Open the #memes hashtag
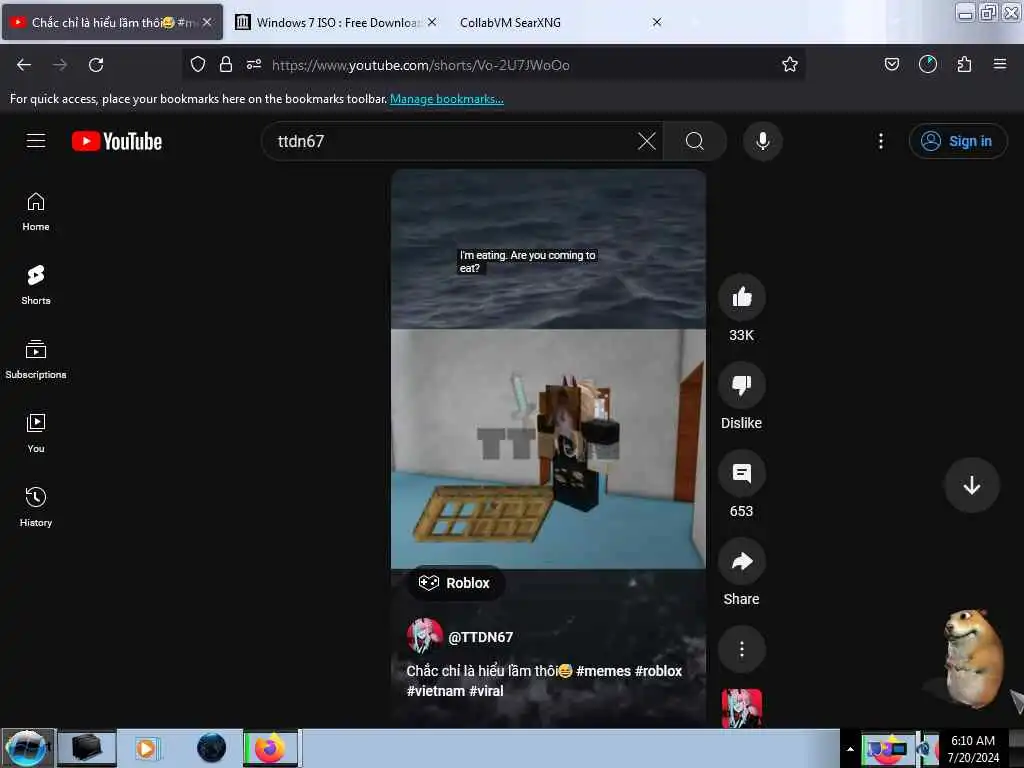The height and width of the screenshot is (768, 1024). [603, 671]
